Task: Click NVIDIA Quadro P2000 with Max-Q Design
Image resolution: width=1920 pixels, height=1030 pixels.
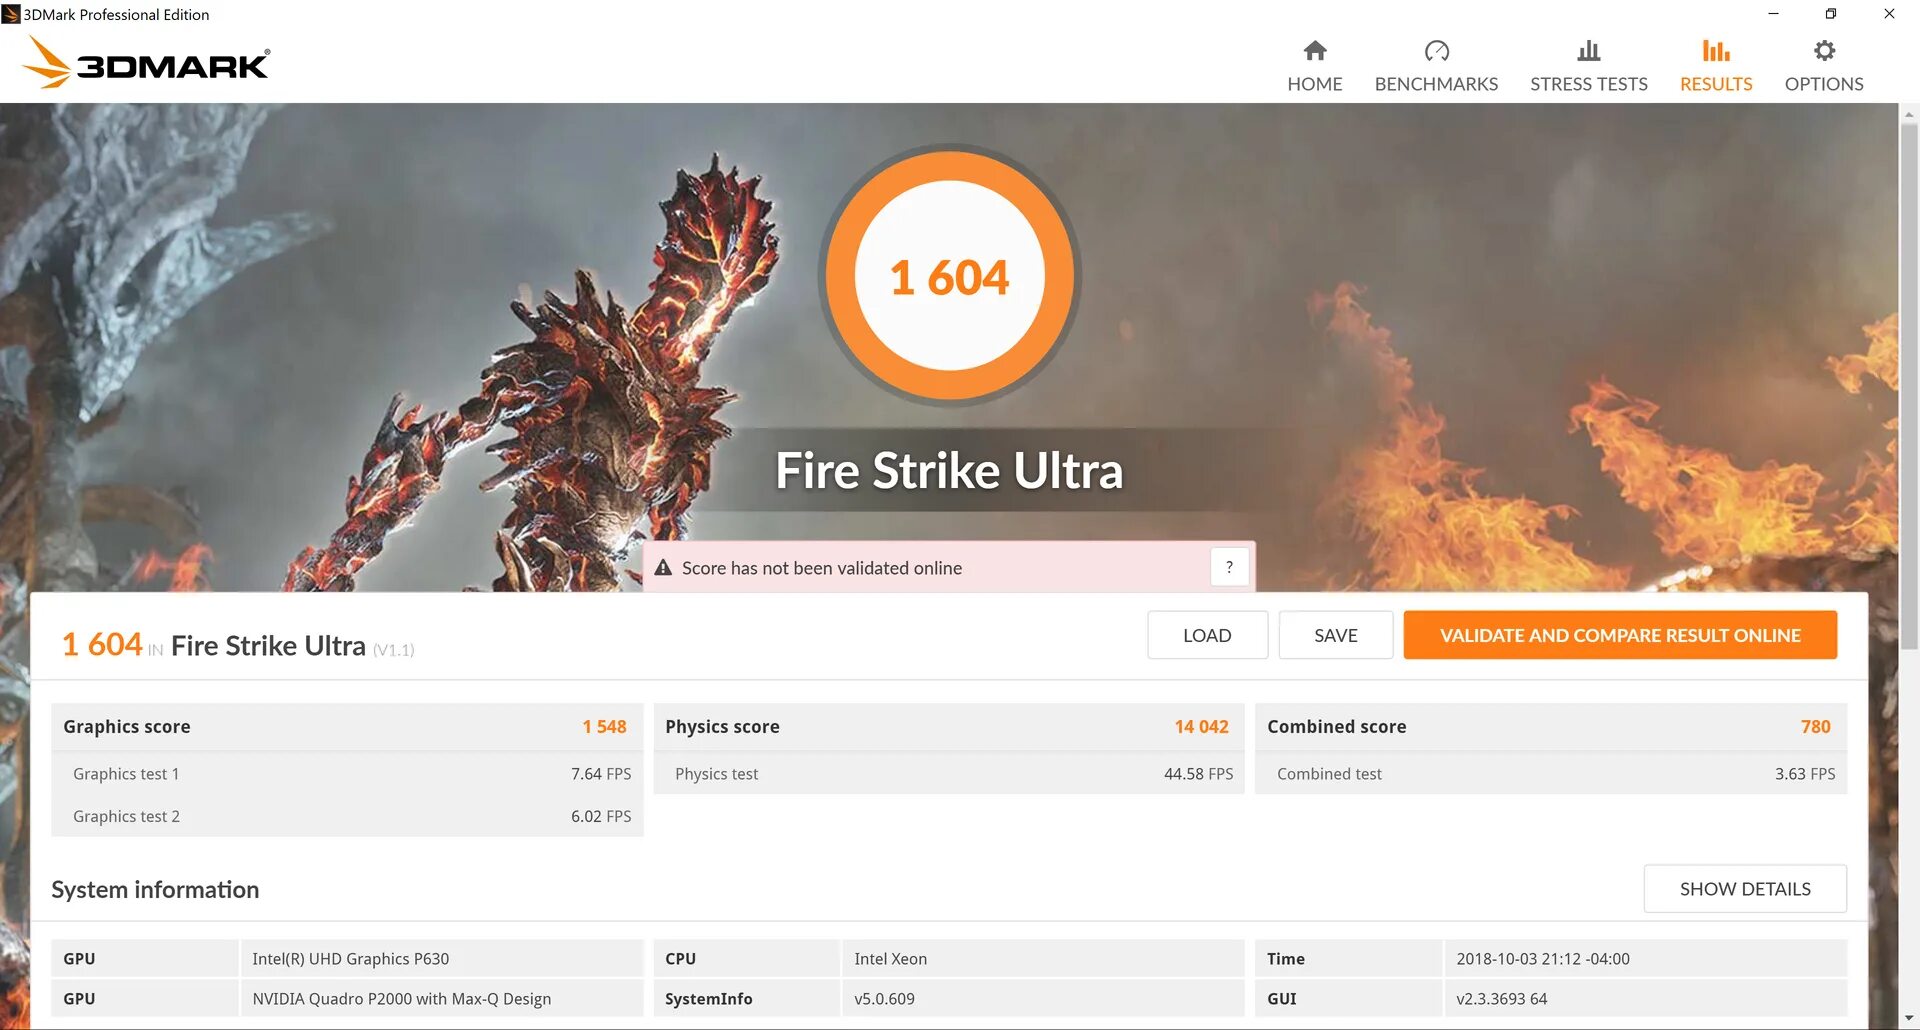Action: (x=402, y=999)
